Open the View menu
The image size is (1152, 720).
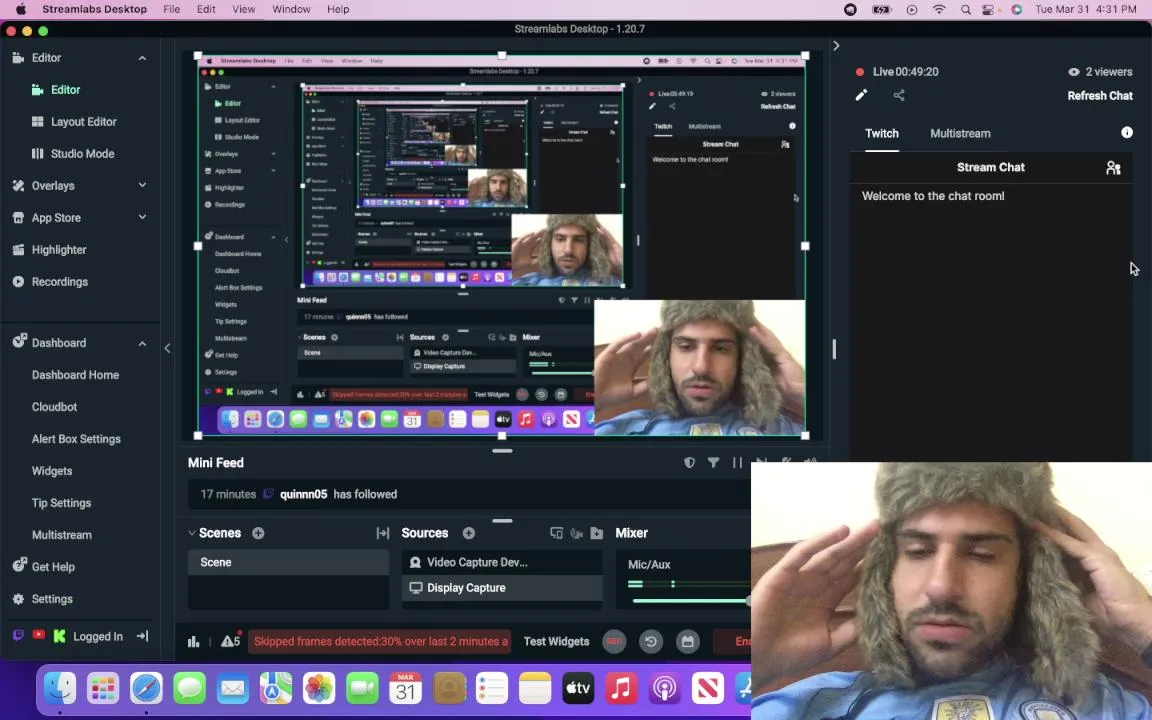tap(243, 9)
